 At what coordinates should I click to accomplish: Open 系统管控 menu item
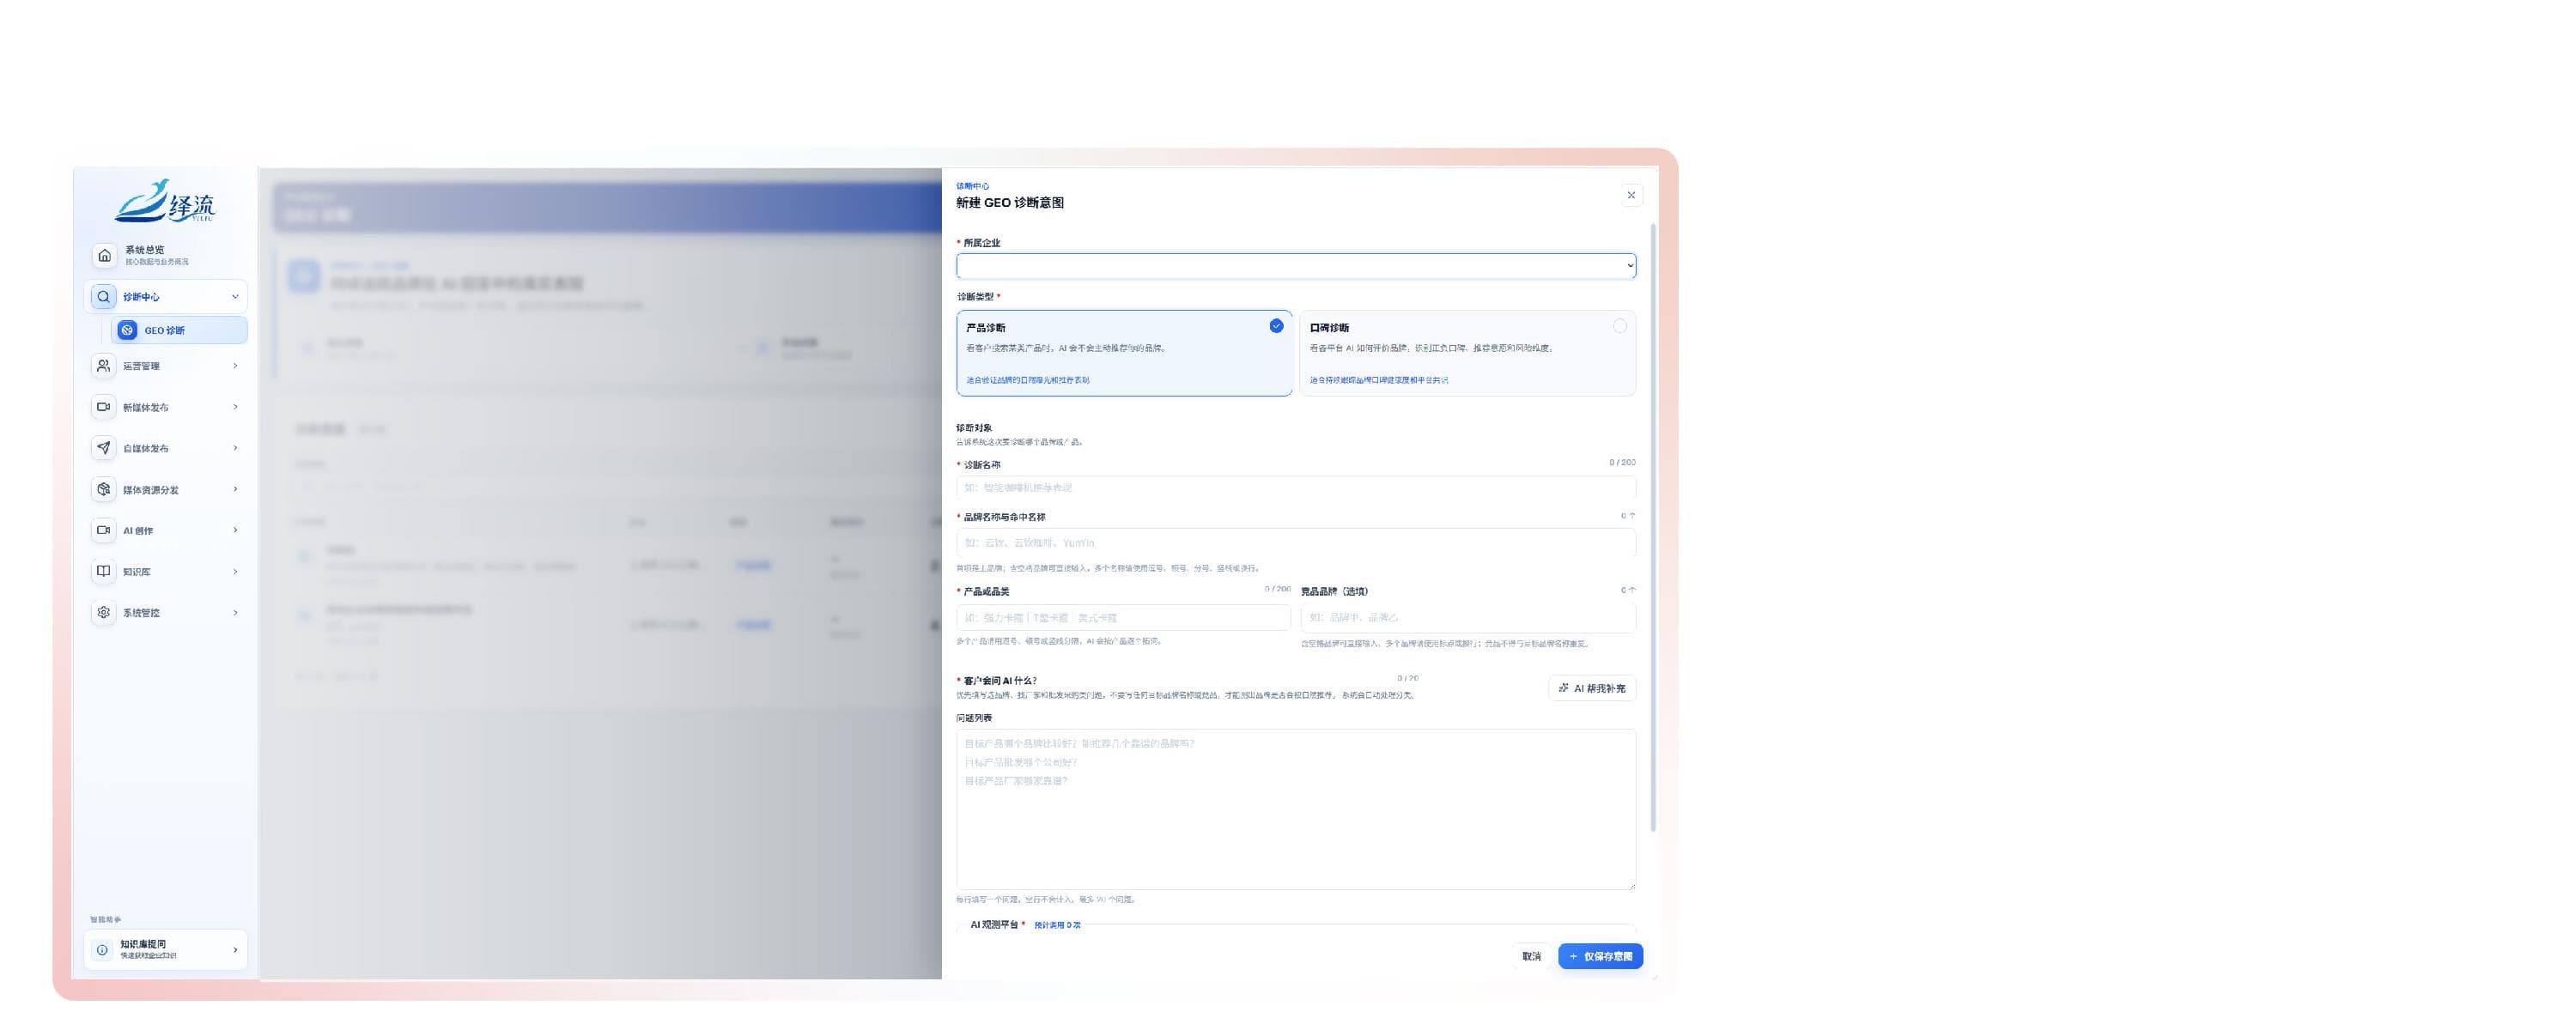pos(165,612)
